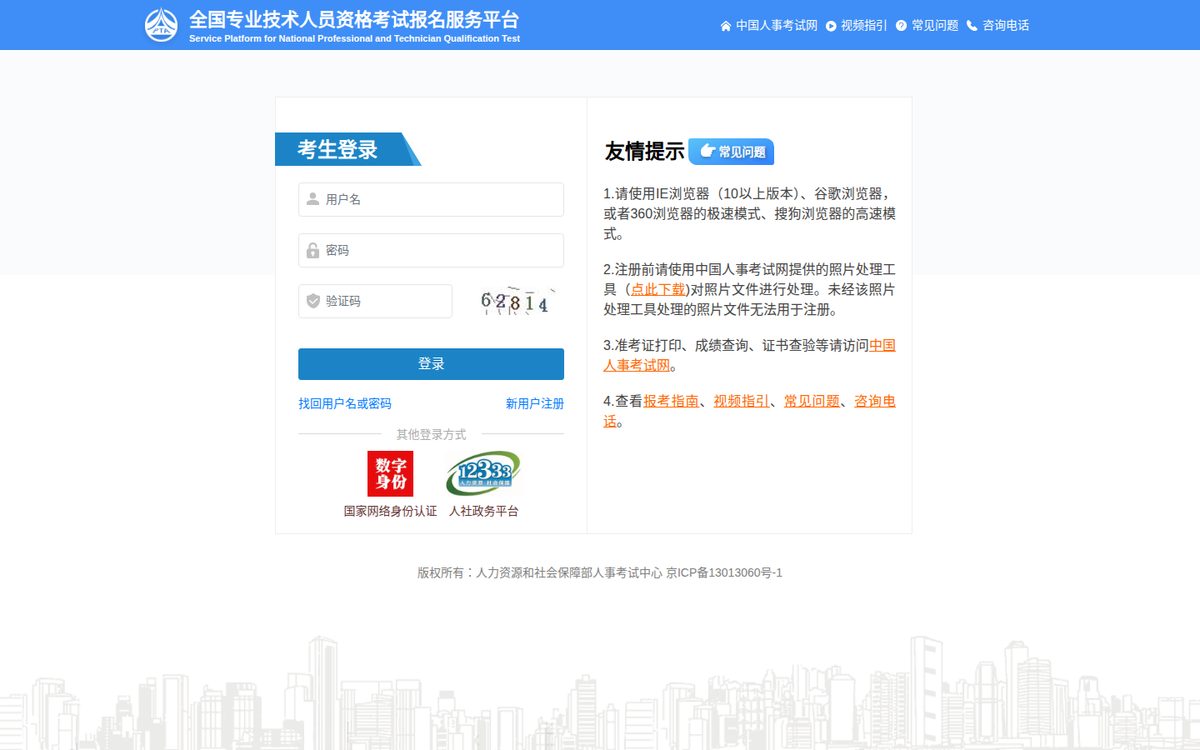The height and width of the screenshot is (750, 1200).
Task: Click the 京ICP备13013060号-1 footer text
Action: pyautogui.click(x=724, y=573)
